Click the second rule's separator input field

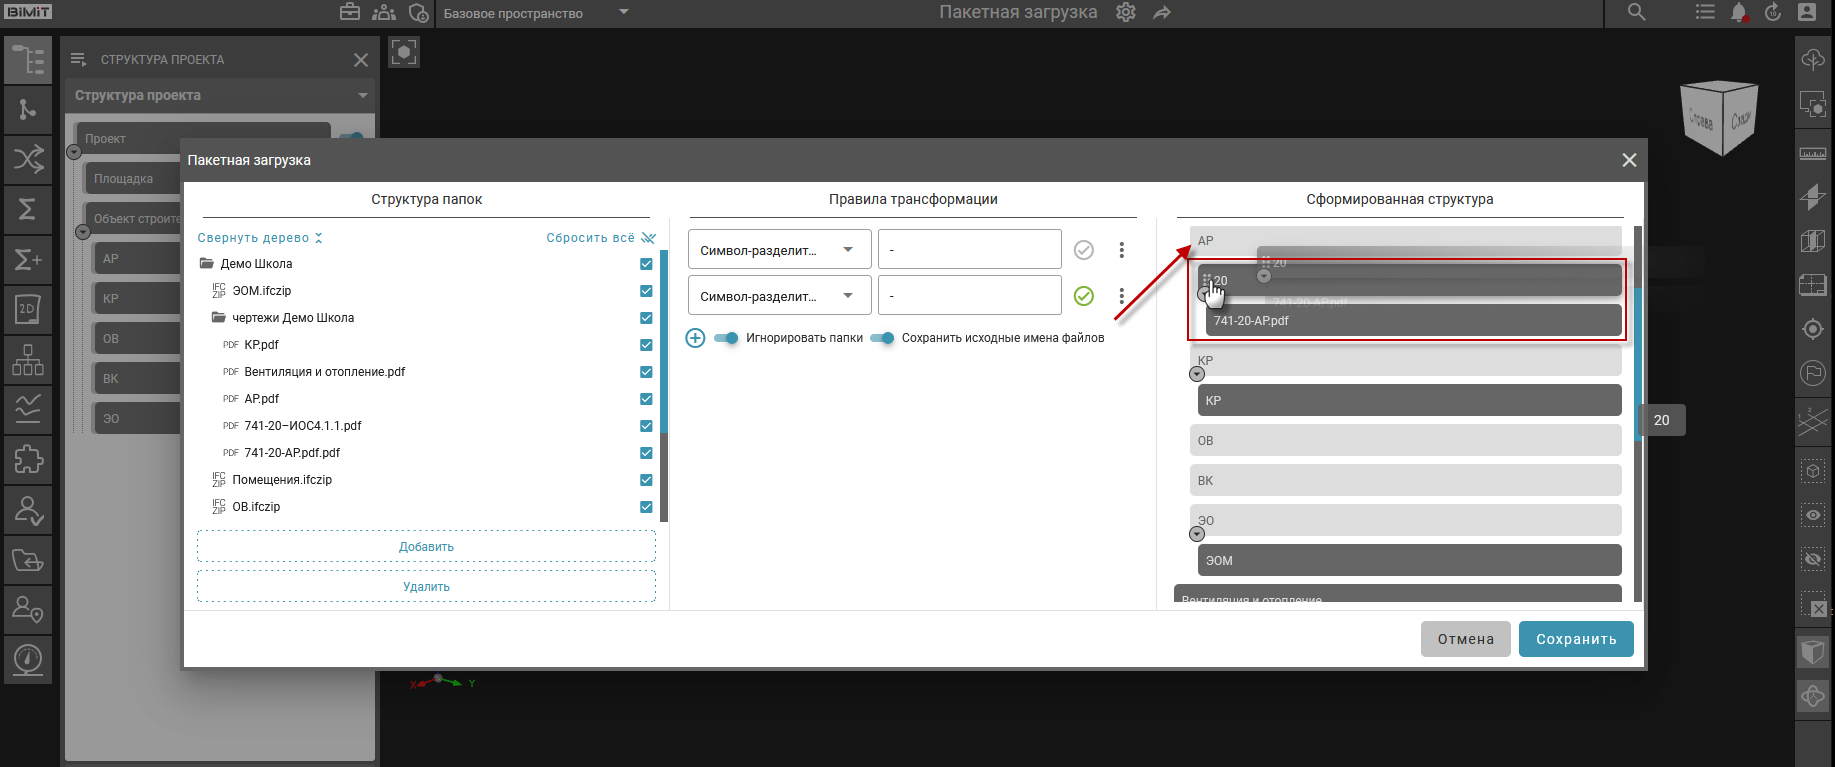969,296
